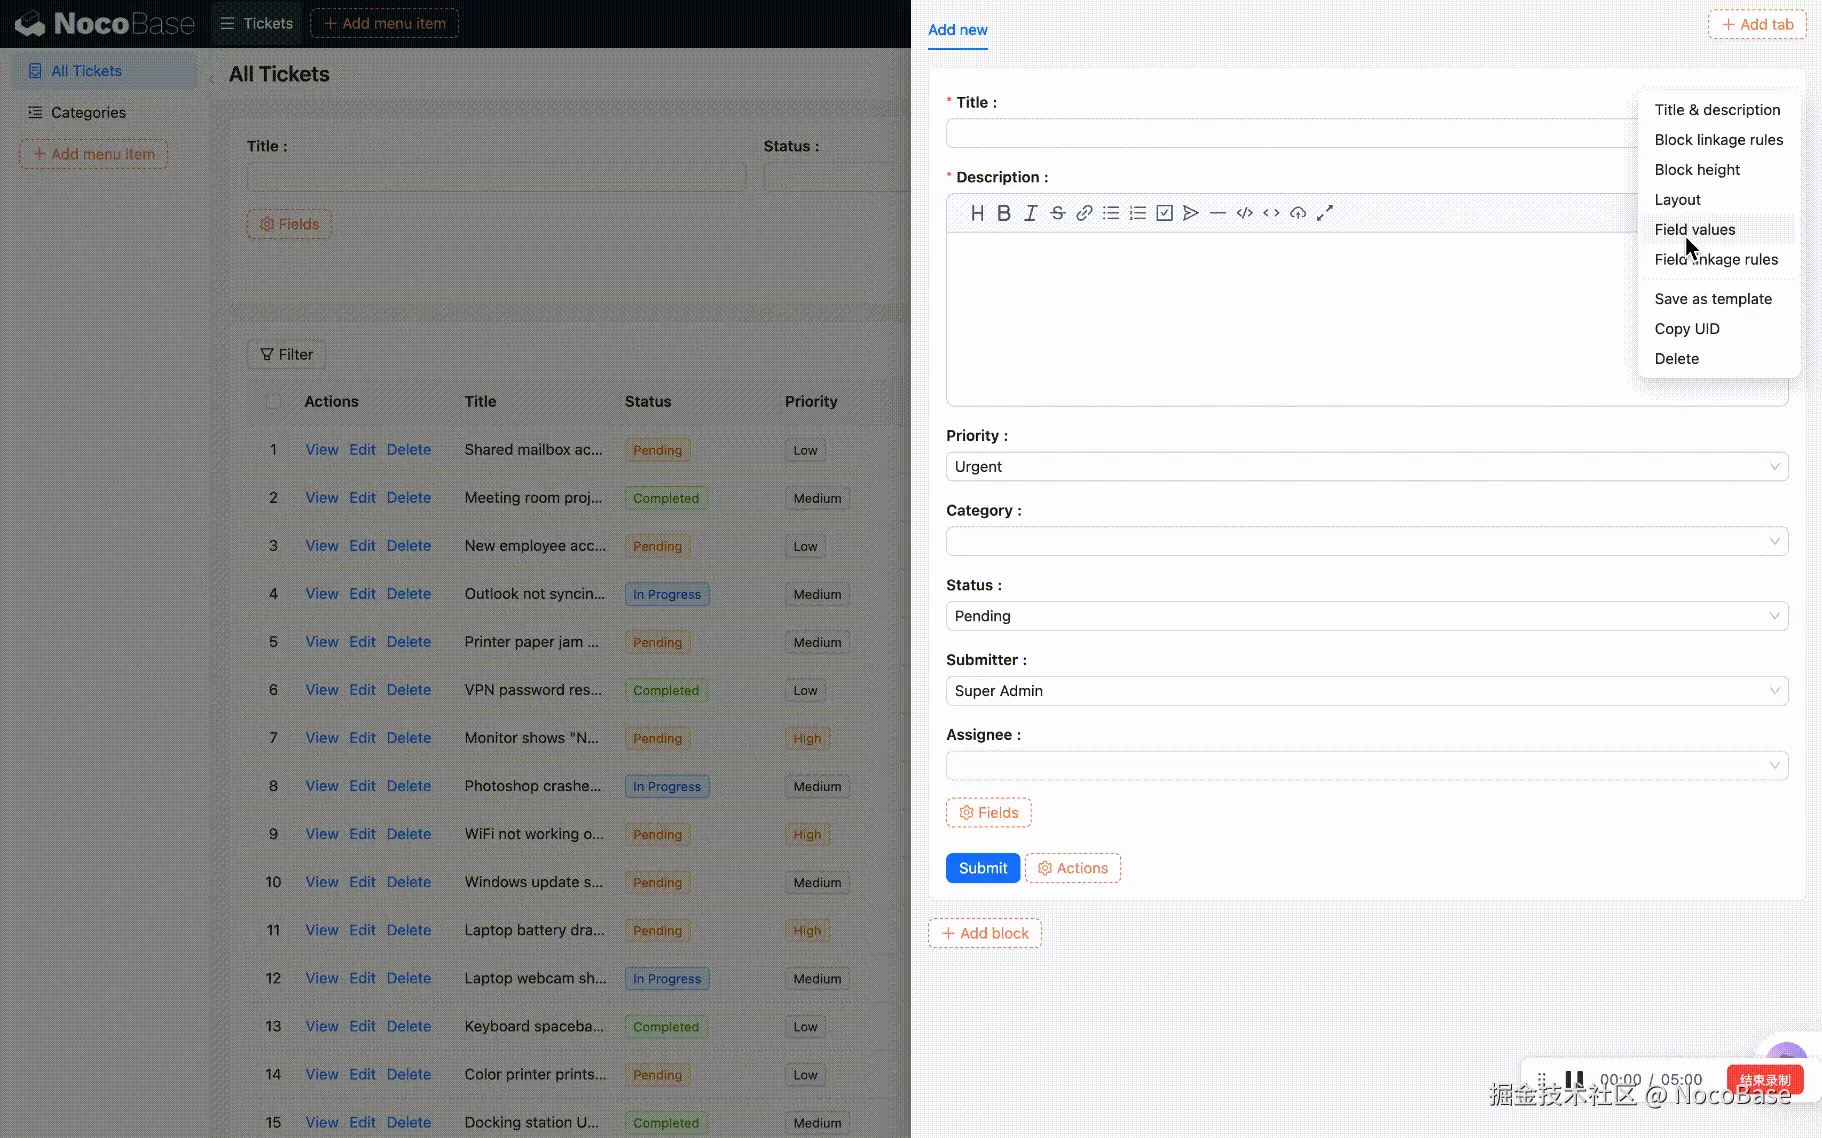Screen dimensions: 1822x1138
Task: Choose Block linkage rules from the menu
Action: tap(1718, 140)
